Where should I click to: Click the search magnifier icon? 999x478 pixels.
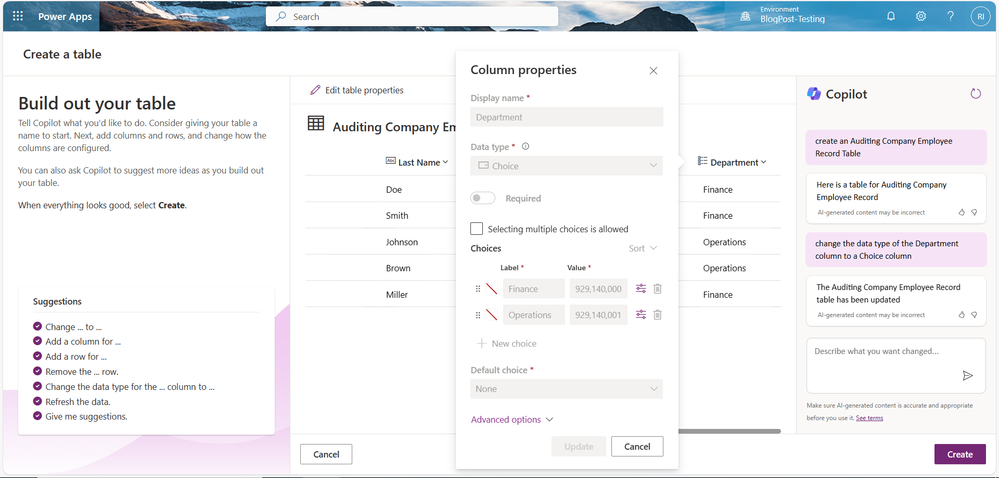(x=280, y=17)
